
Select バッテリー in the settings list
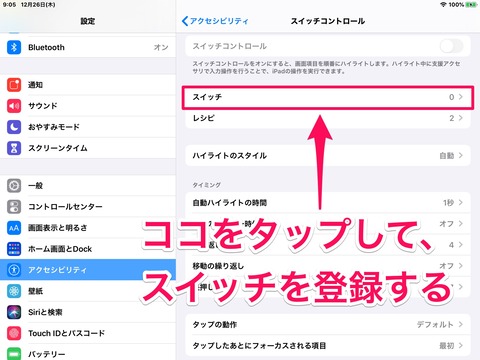pos(88,352)
